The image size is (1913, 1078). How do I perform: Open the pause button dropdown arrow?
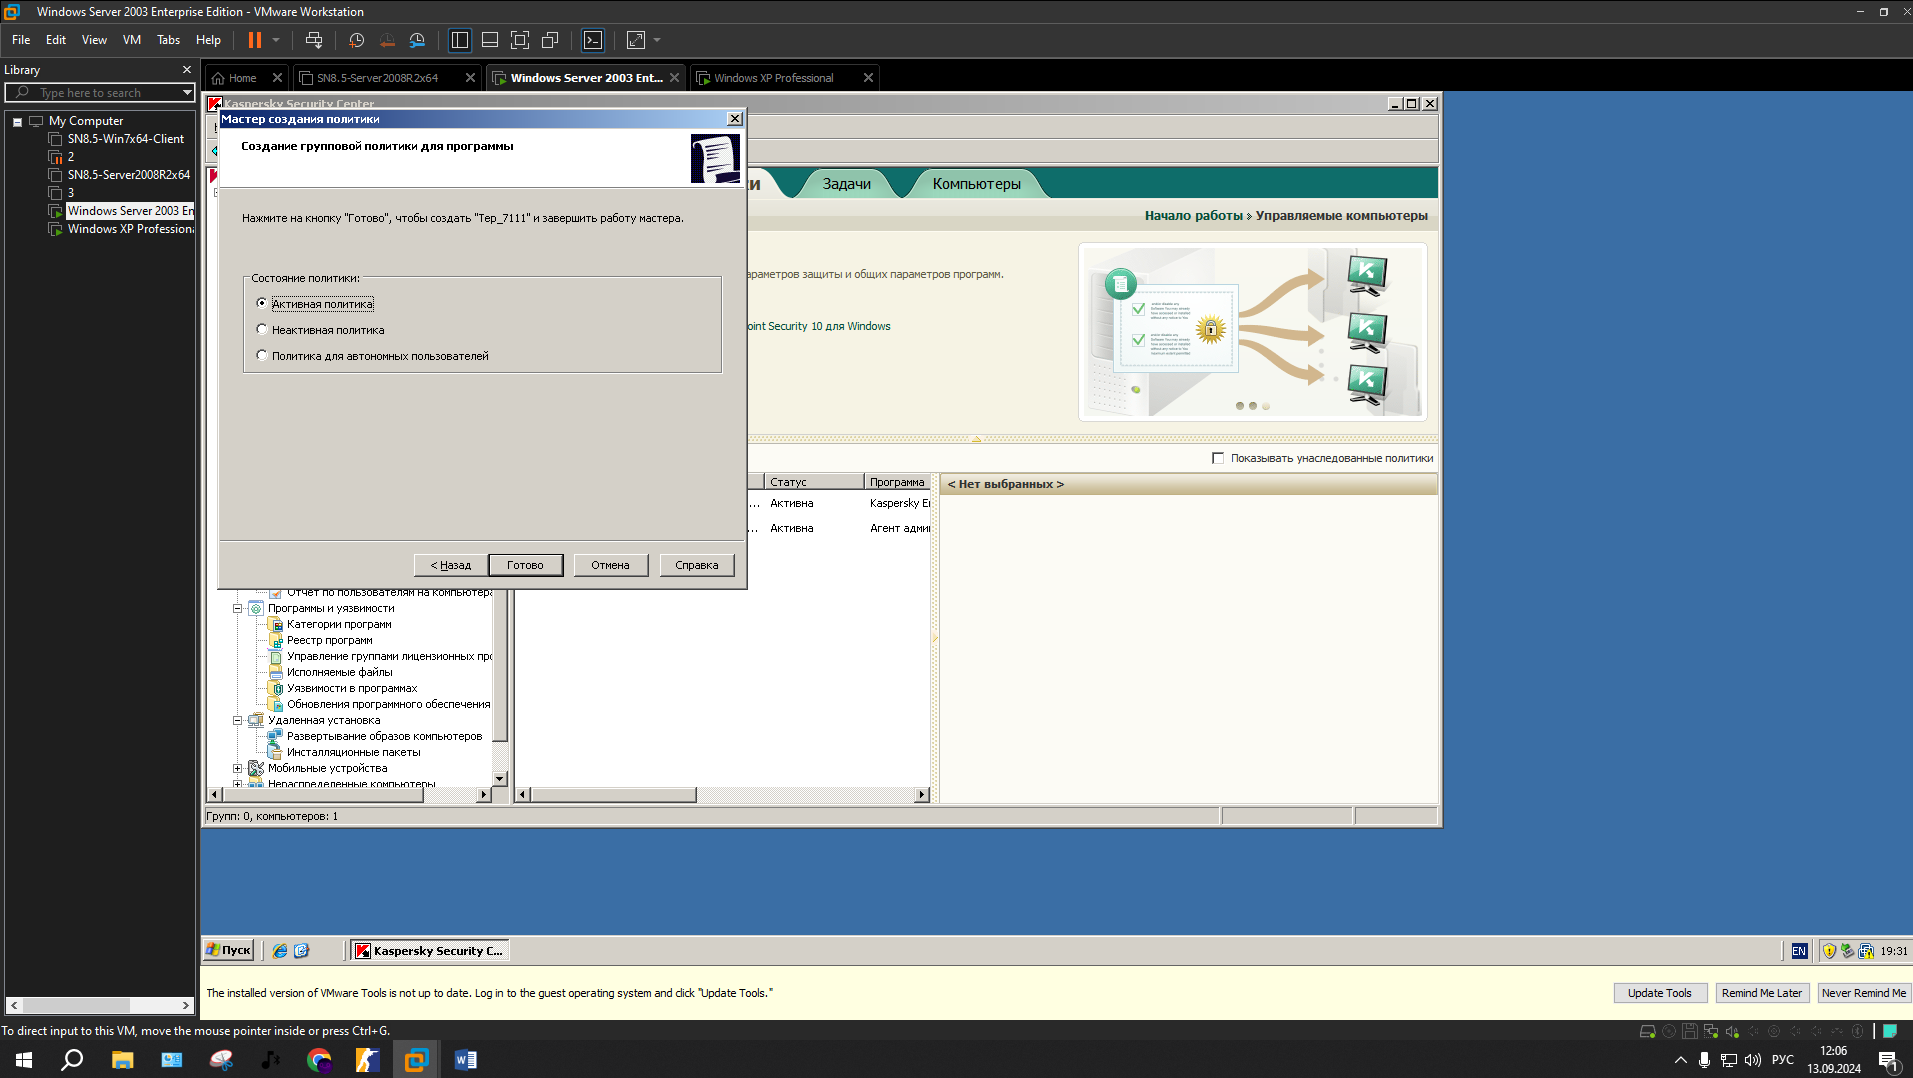click(x=276, y=40)
